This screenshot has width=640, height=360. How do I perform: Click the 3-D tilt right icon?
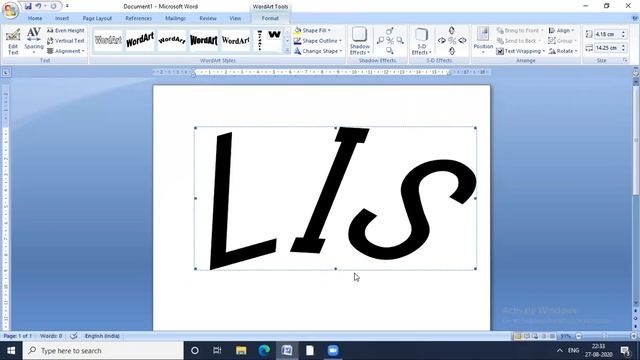462,40
